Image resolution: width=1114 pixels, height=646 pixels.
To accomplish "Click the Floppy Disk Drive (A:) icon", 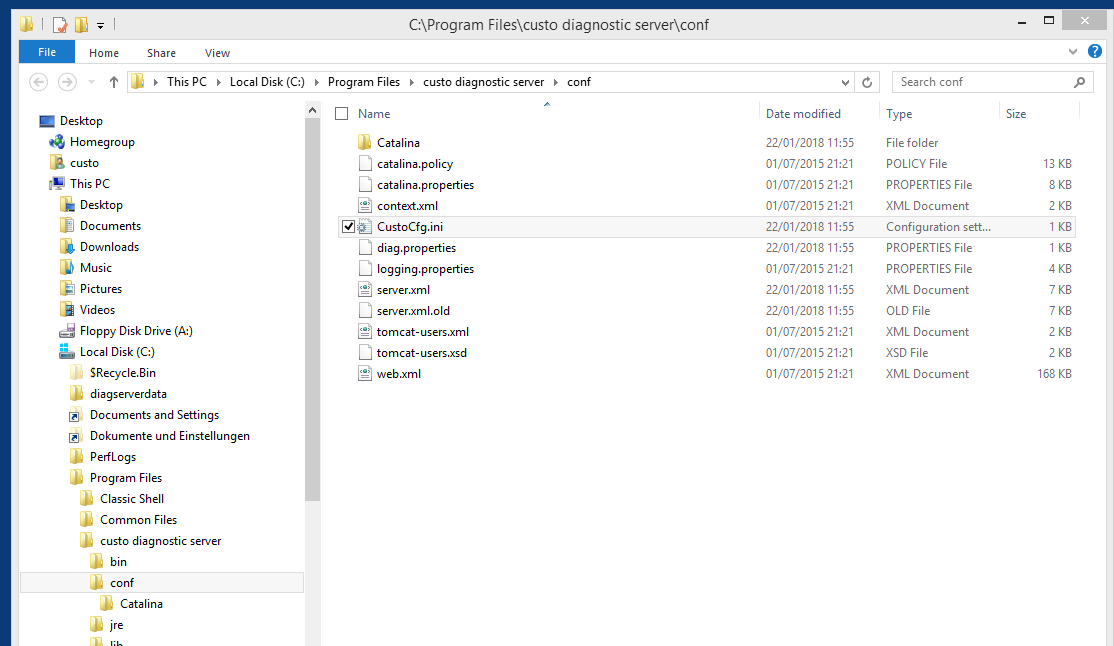I will click(x=67, y=331).
